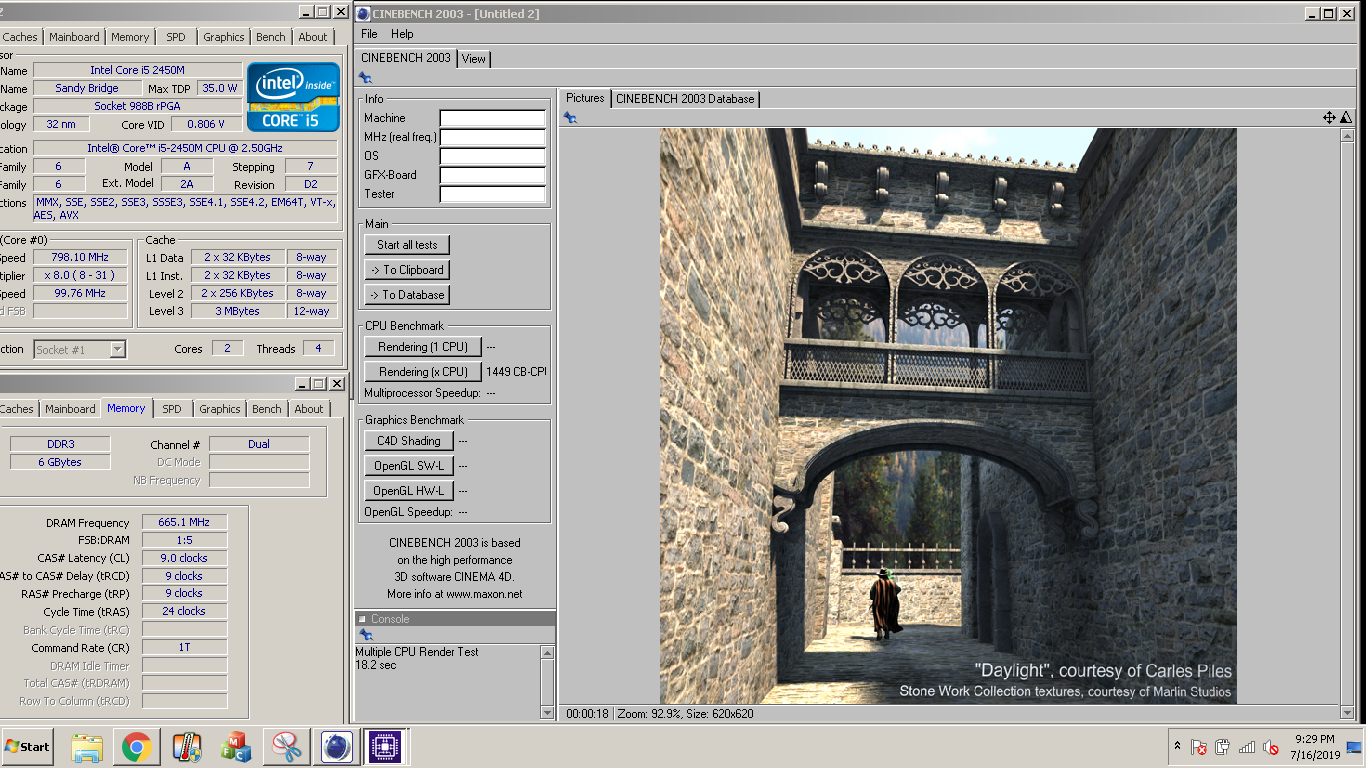Select the CINEBENCH 2003 Database tab
1366x768 pixels.
[685, 99]
